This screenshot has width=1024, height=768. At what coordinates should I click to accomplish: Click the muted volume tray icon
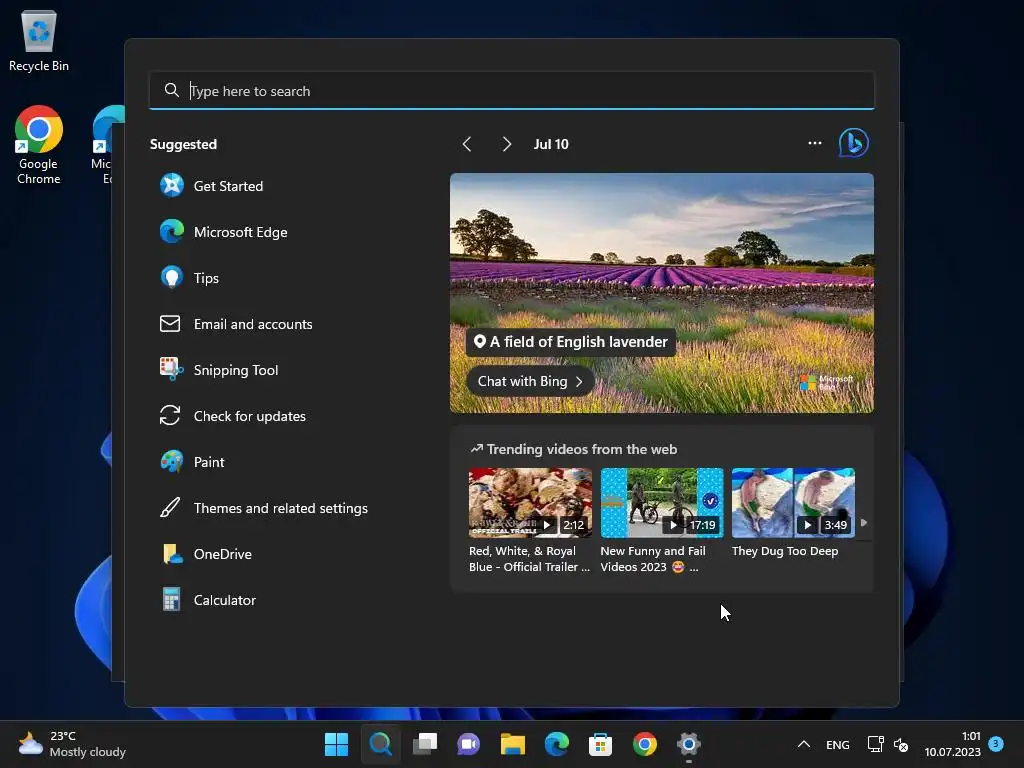[x=901, y=744]
